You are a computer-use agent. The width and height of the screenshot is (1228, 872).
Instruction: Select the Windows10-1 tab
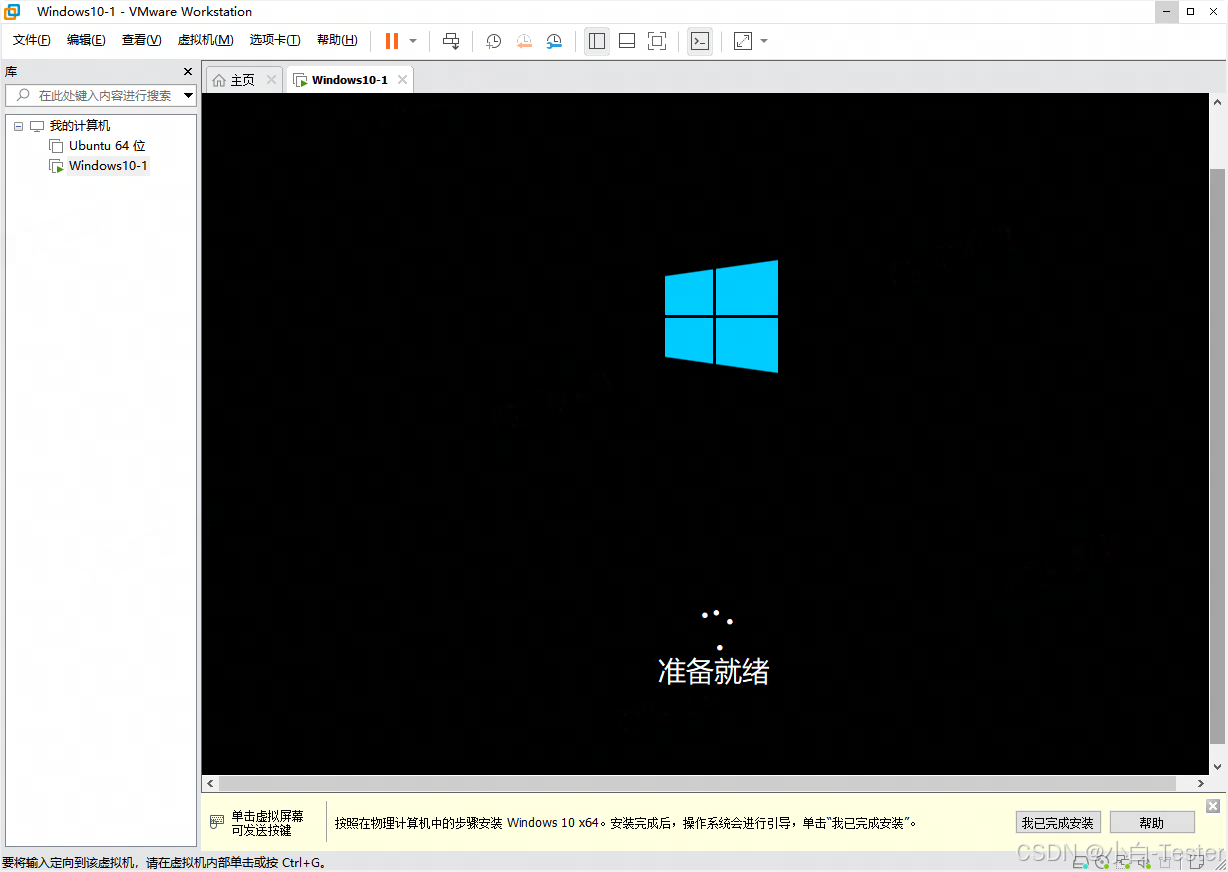(349, 80)
